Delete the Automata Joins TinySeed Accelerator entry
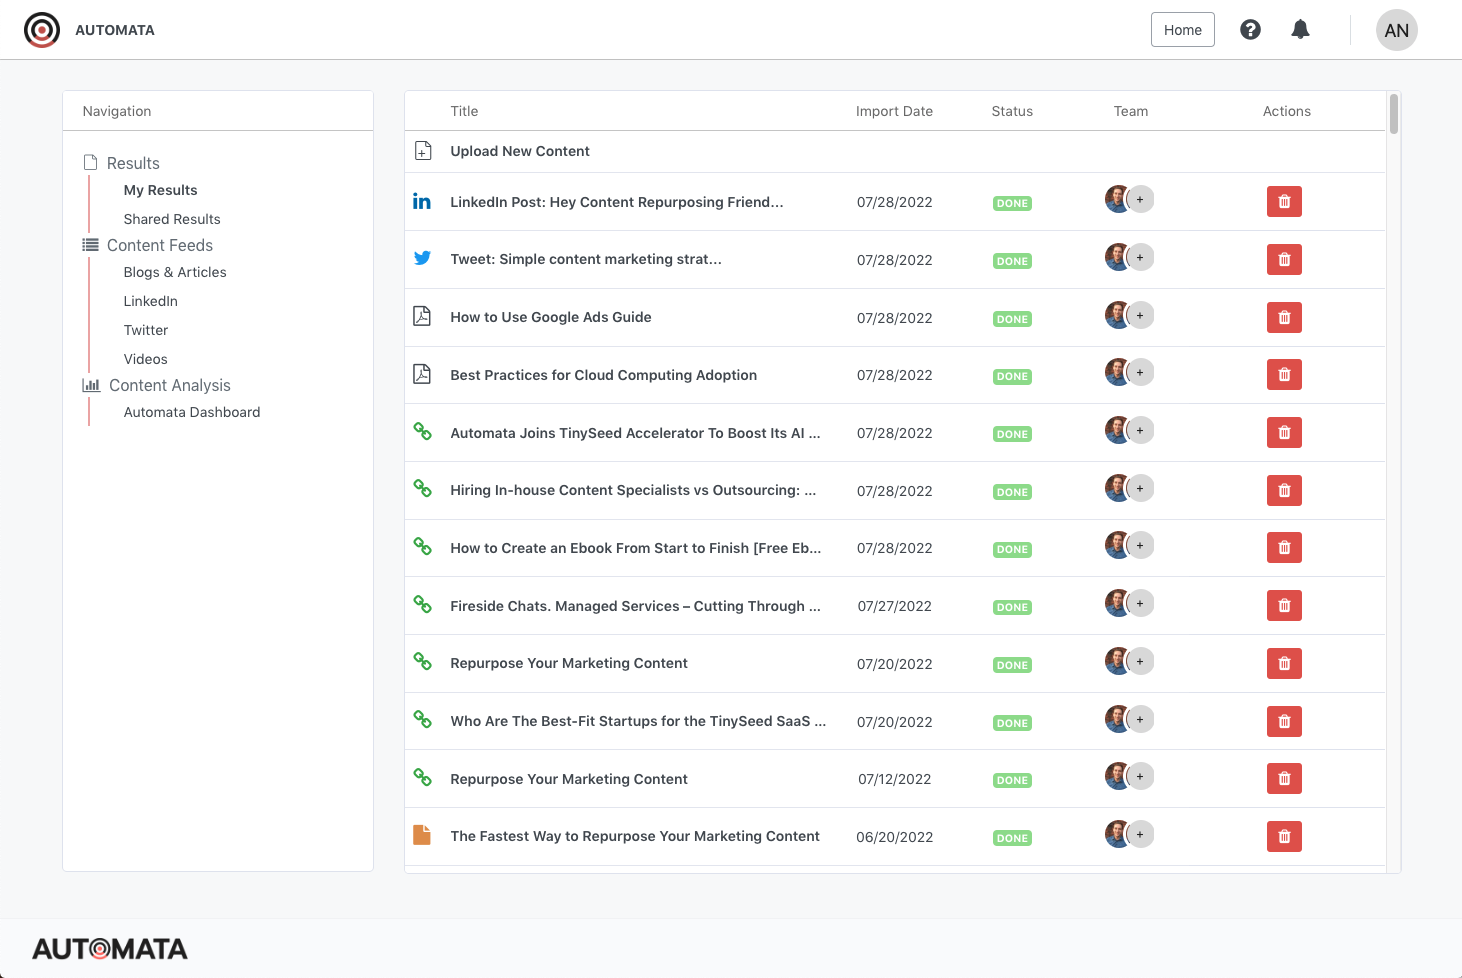This screenshot has height=978, width=1462. tap(1284, 433)
